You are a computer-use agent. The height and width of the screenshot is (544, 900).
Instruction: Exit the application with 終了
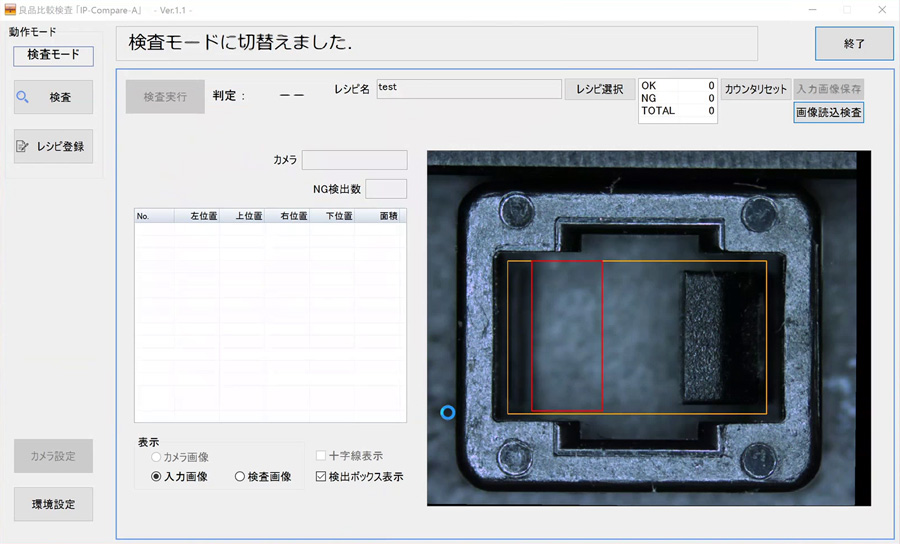click(853, 44)
